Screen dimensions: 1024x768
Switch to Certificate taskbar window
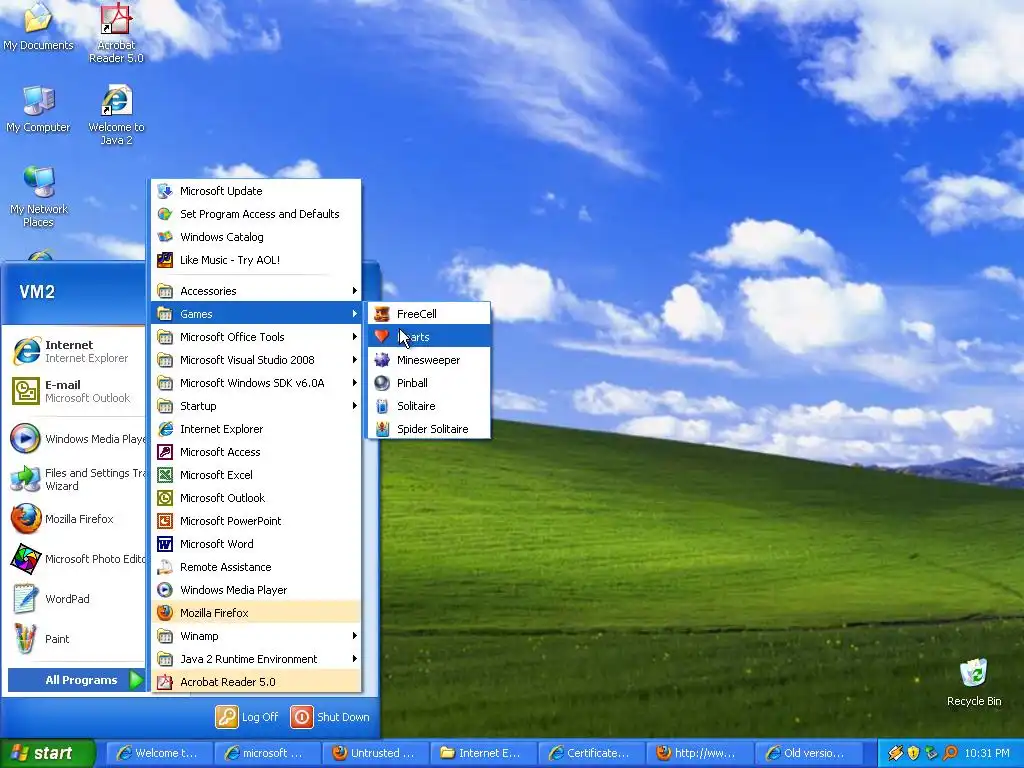click(592, 754)
